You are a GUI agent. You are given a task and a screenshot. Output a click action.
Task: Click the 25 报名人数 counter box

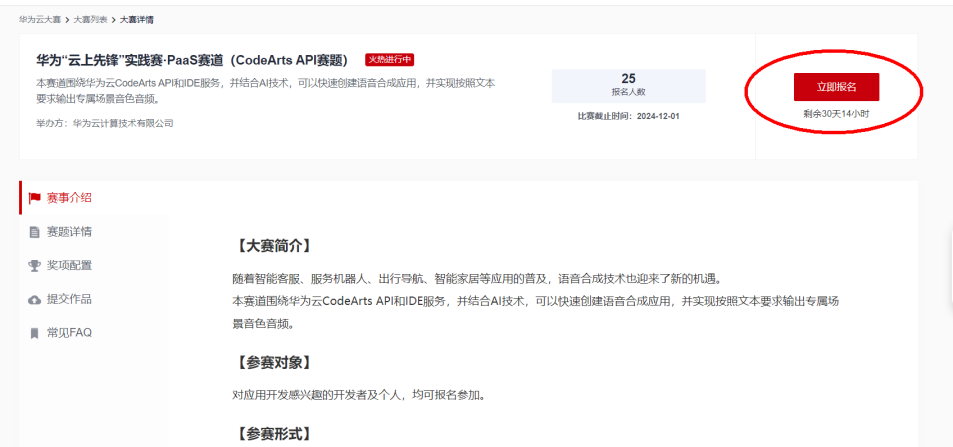click(628, 86)
